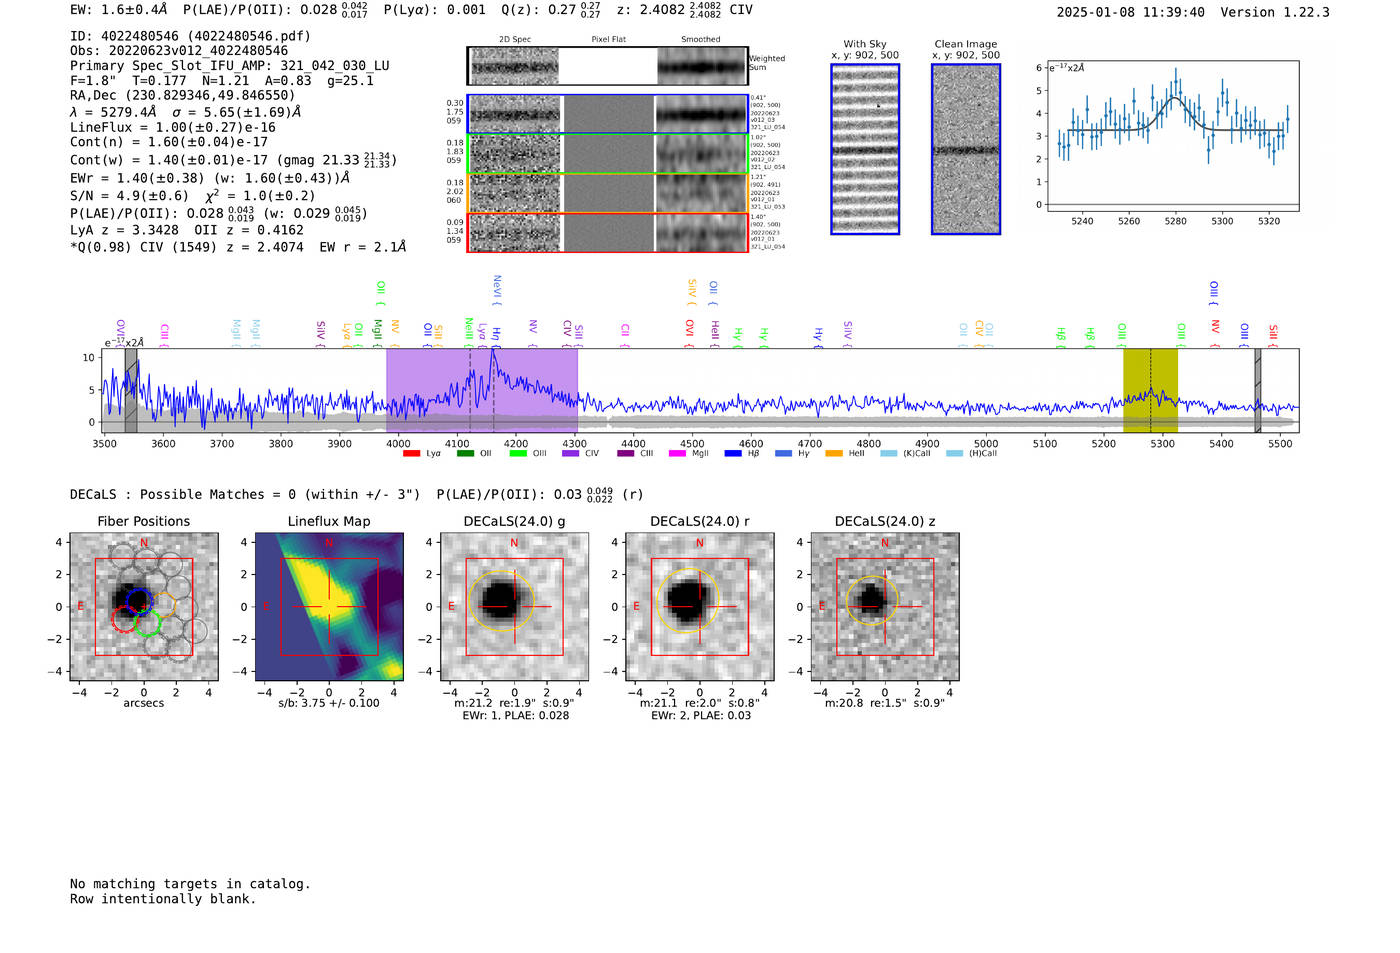Click the "m:20.8 re:1.5" s:0.9"" caption
Image resolution: width=1400 pixels, height=953 pixels.
tap(885, 703)
